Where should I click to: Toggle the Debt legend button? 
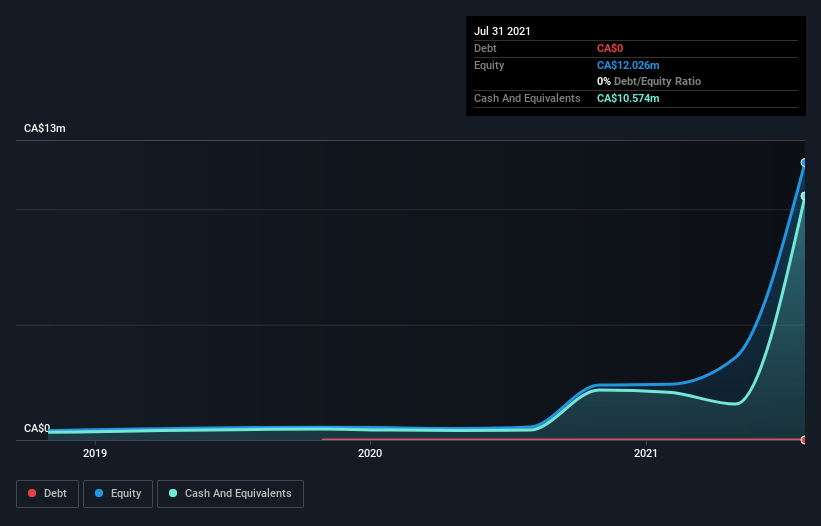pos(47,494)
